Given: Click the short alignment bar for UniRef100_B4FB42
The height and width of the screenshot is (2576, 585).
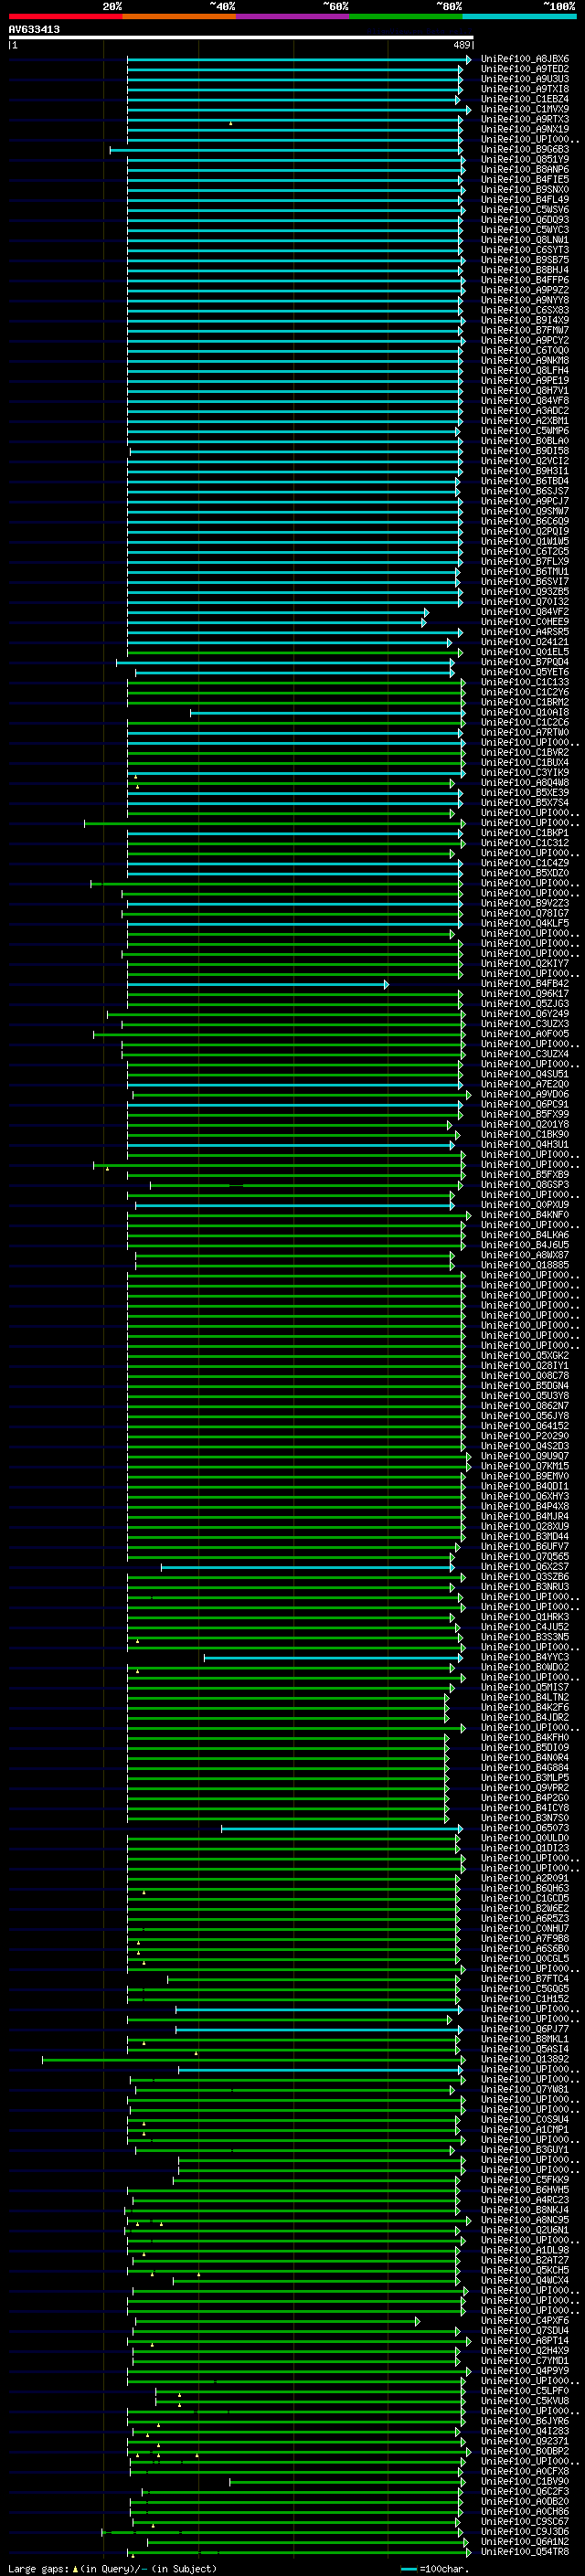Looking at the screenshot, I should 257,984.
